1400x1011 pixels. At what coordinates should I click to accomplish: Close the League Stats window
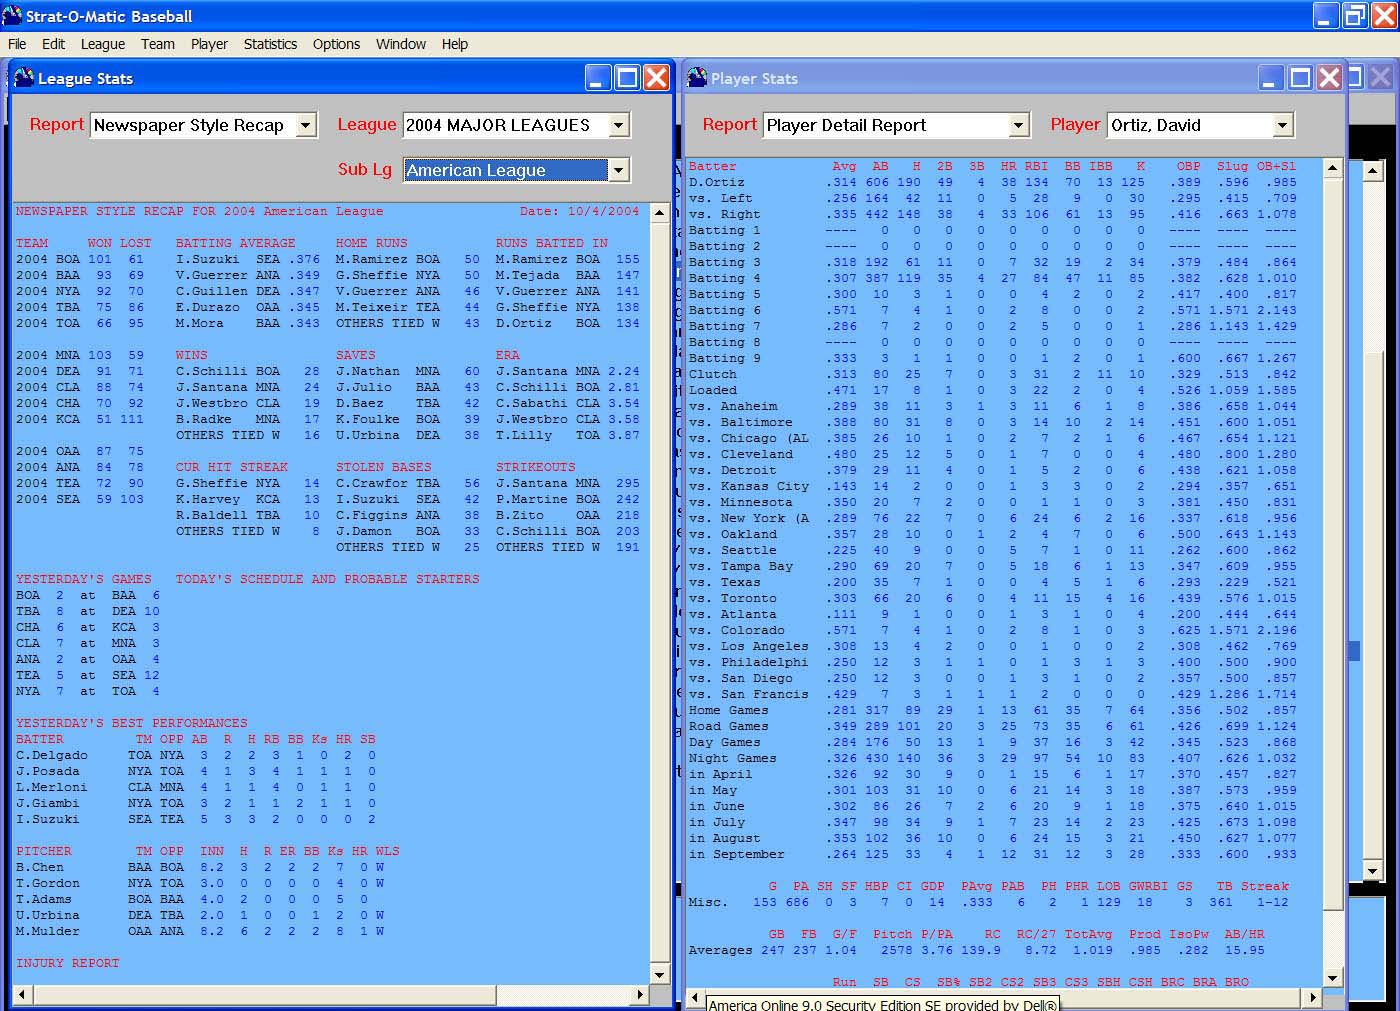(x=656, y=78)
